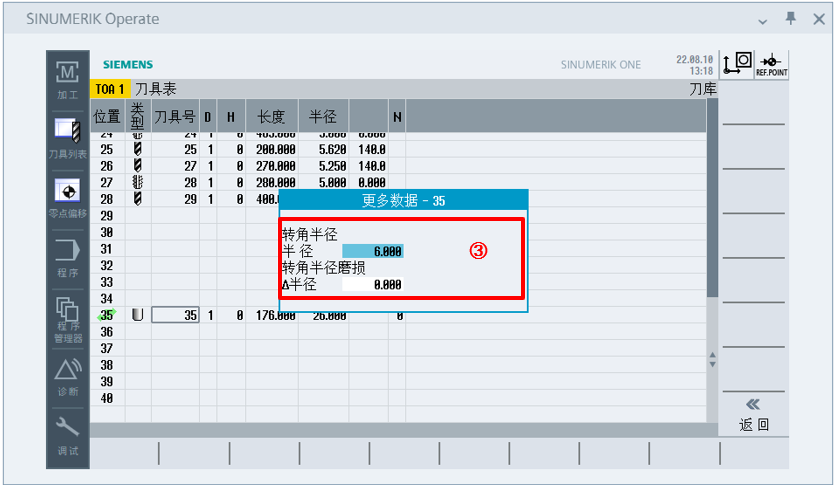Open the 加工 machine operating area
This screenshot has width=834, height=485.
click(68, 80)
